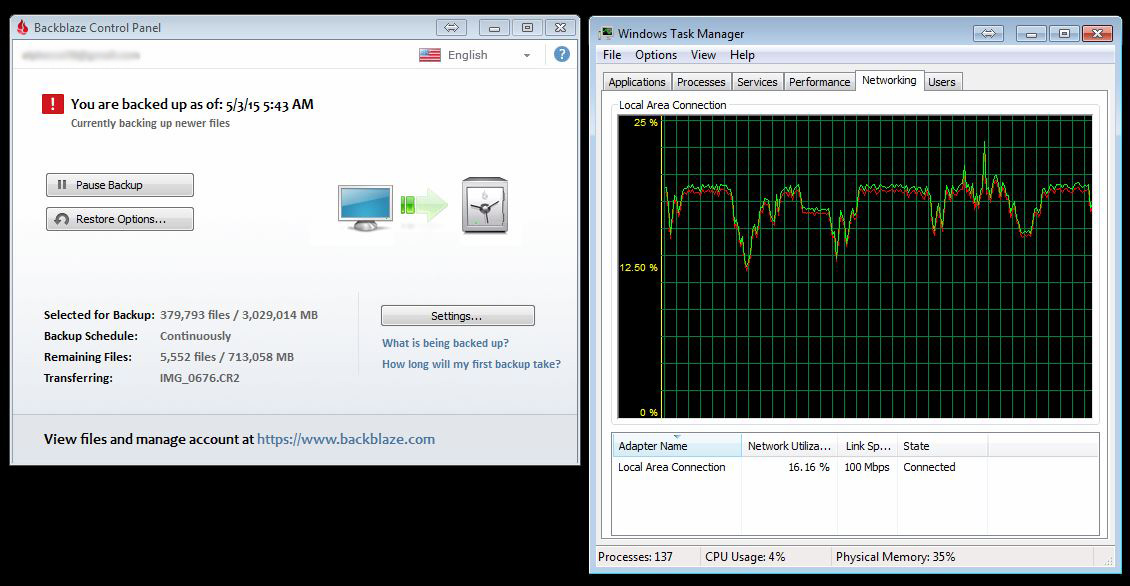This screenshot has height=586, width=1130.
Task: Click the Backblaze flame title bar icon
Action: coord(23,28)
